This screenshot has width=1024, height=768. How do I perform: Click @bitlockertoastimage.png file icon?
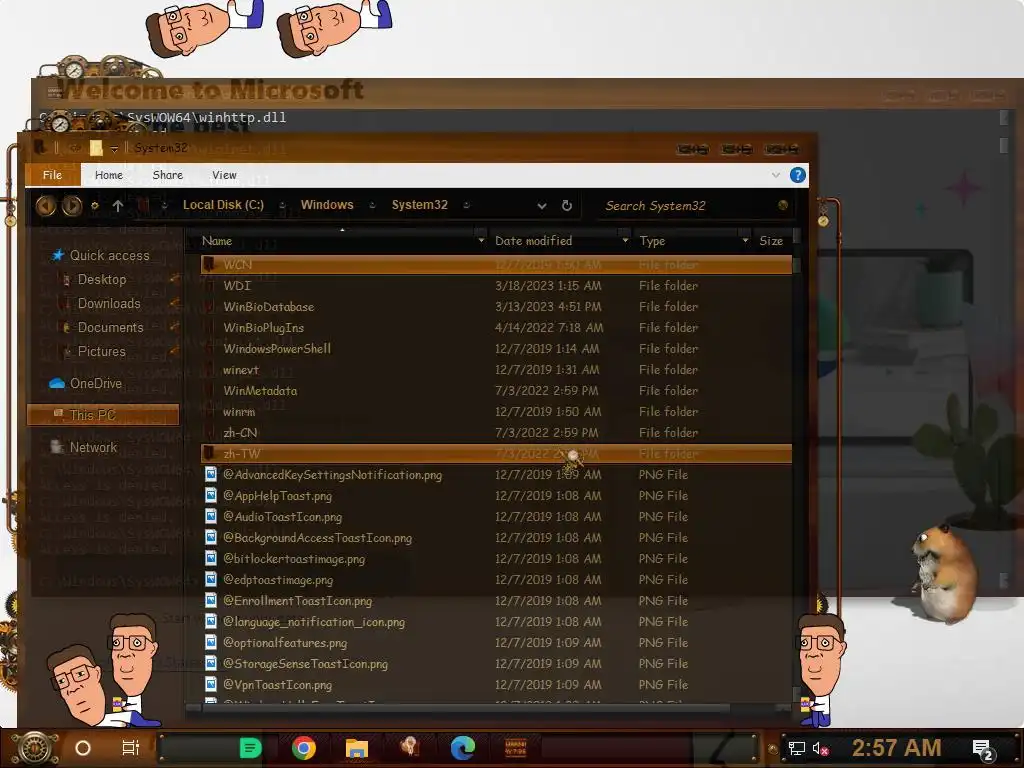coord(210,558)
